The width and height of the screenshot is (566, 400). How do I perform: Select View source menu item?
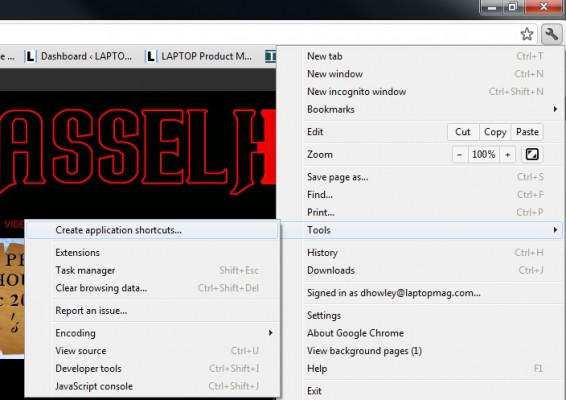point(152,351)
